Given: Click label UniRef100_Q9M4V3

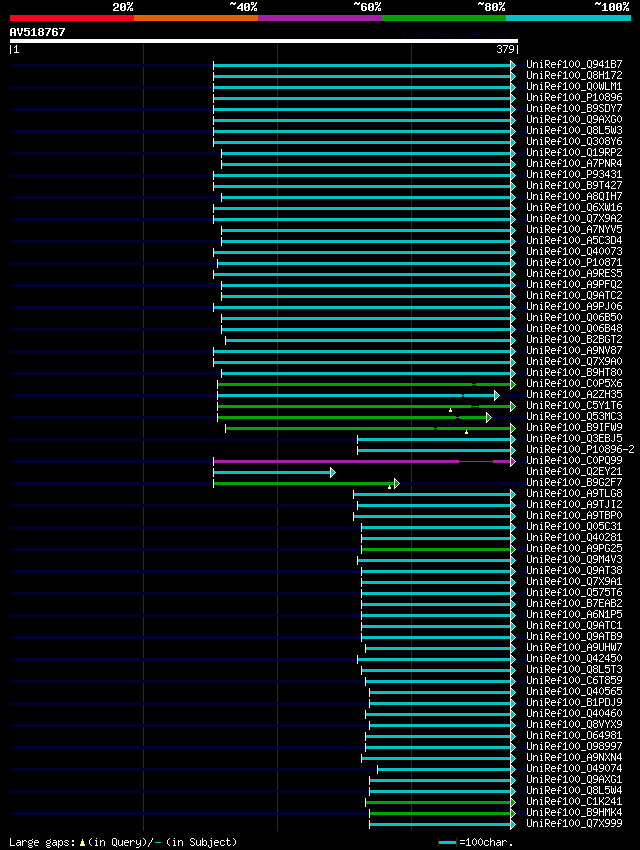Looking at the screenshot, I should point(574,559).
